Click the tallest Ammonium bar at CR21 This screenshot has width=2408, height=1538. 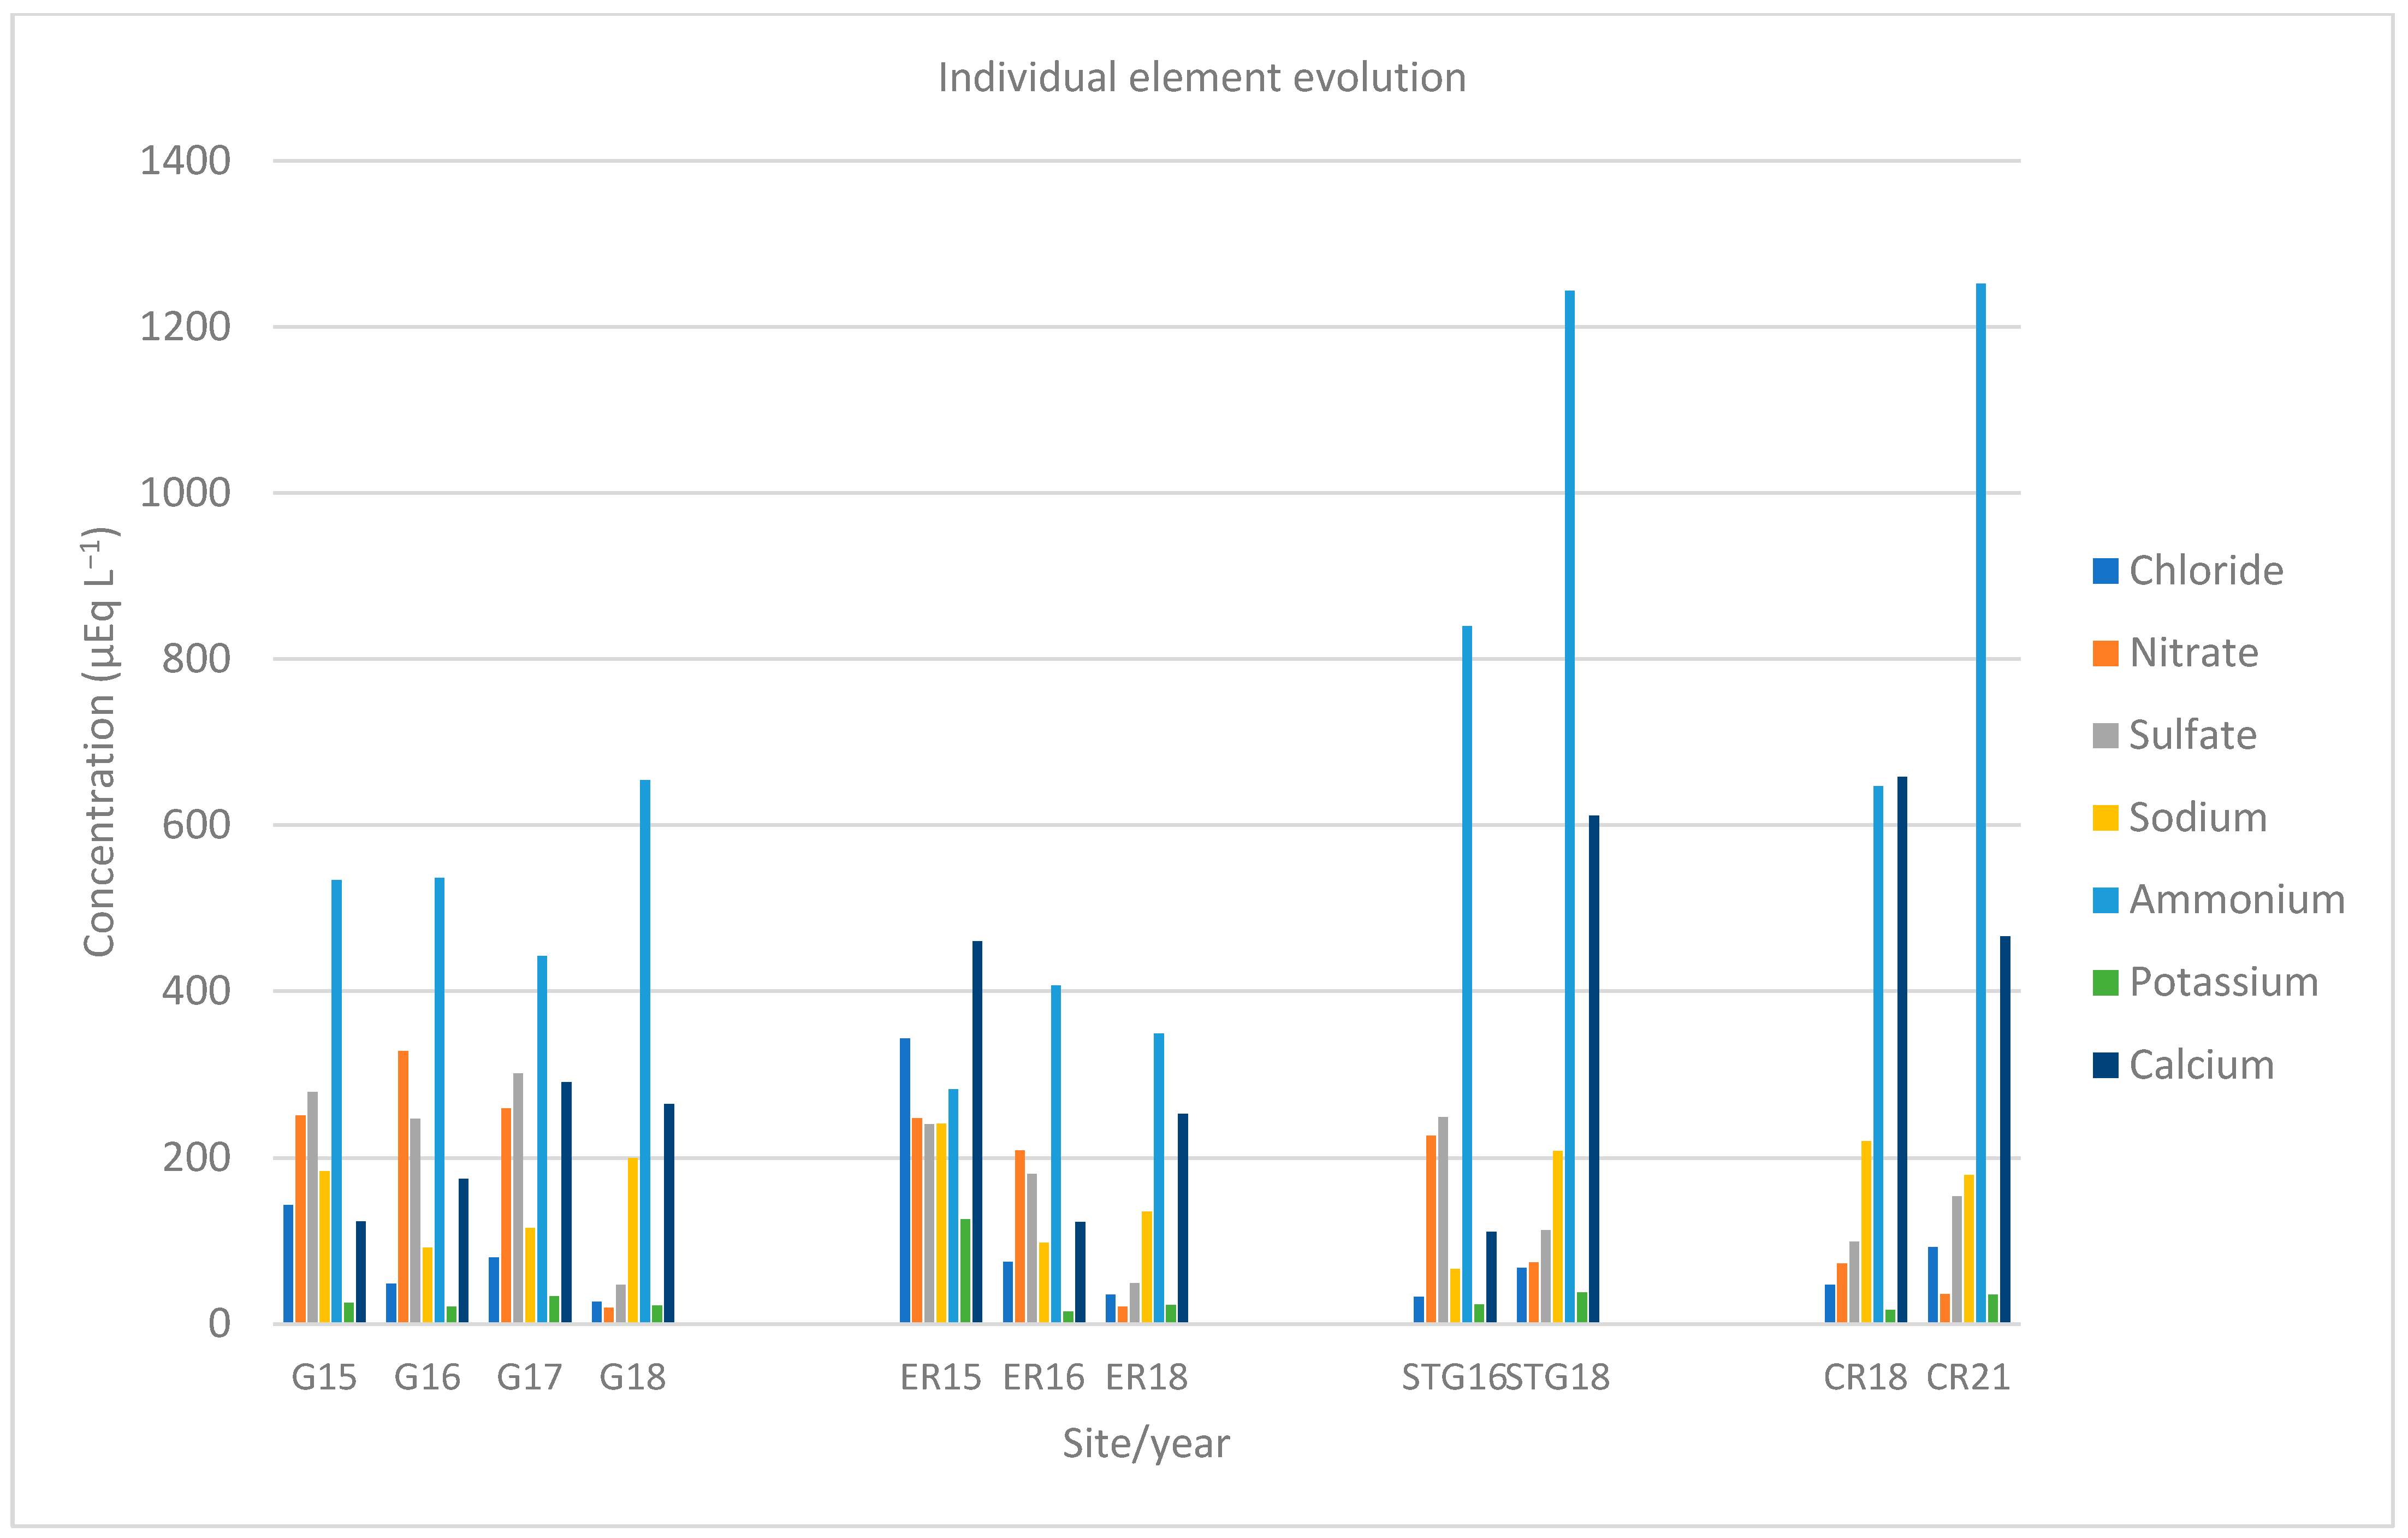point(1980,800)
